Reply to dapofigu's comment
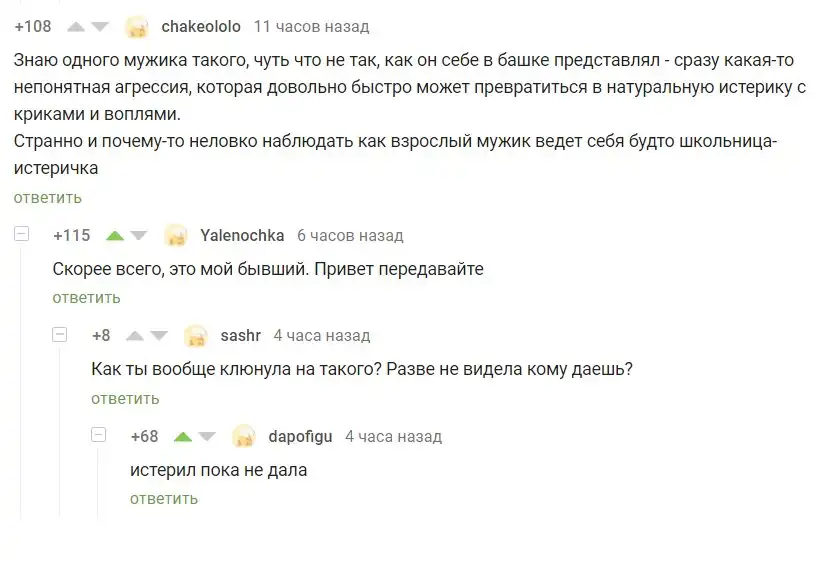The height and width of the screenshot is (562, 838). click(164, 498)
